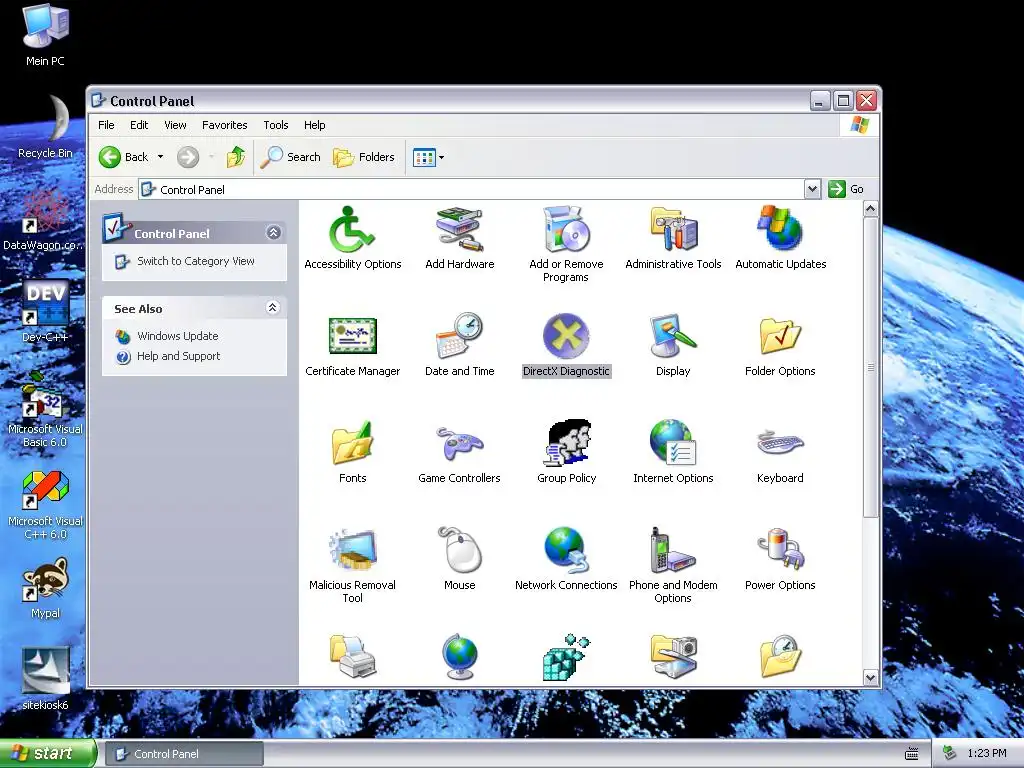Select Mein PC desktop icon
The height and width of the screenshot is (768, 1024).
(x=45, y=37)
